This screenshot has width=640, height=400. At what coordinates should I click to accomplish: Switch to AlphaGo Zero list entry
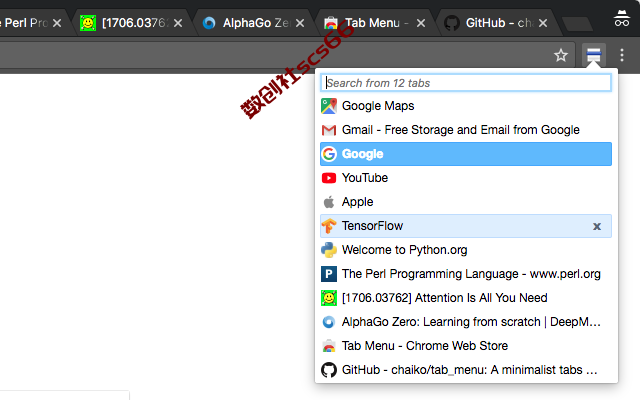click(466, 322)
